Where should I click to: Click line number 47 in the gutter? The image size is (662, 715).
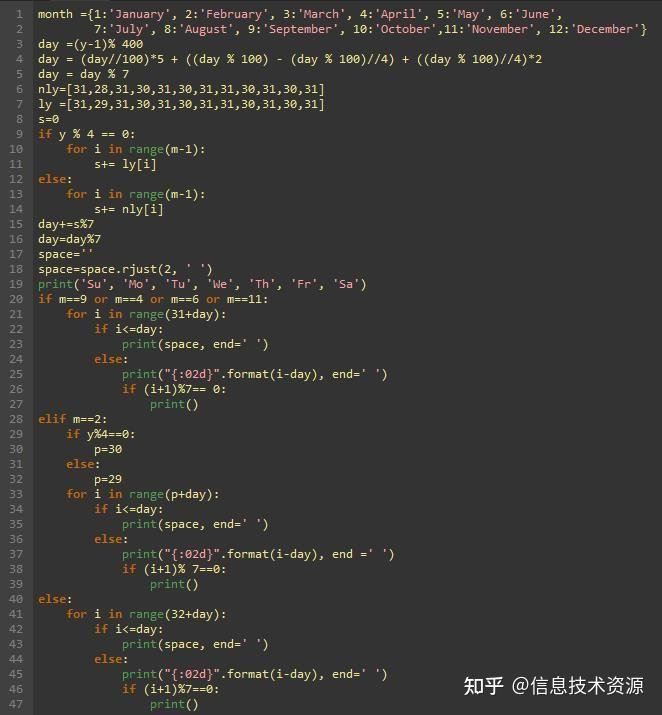[16, 704]
